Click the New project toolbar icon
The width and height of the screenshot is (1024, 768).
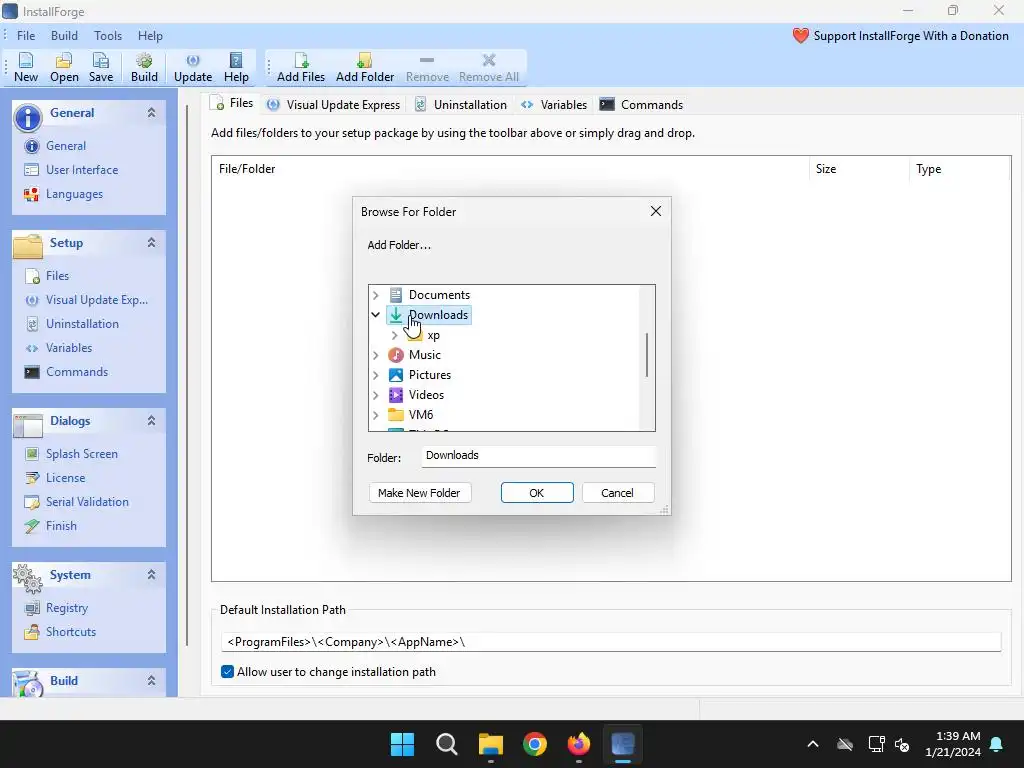point(25,67)
